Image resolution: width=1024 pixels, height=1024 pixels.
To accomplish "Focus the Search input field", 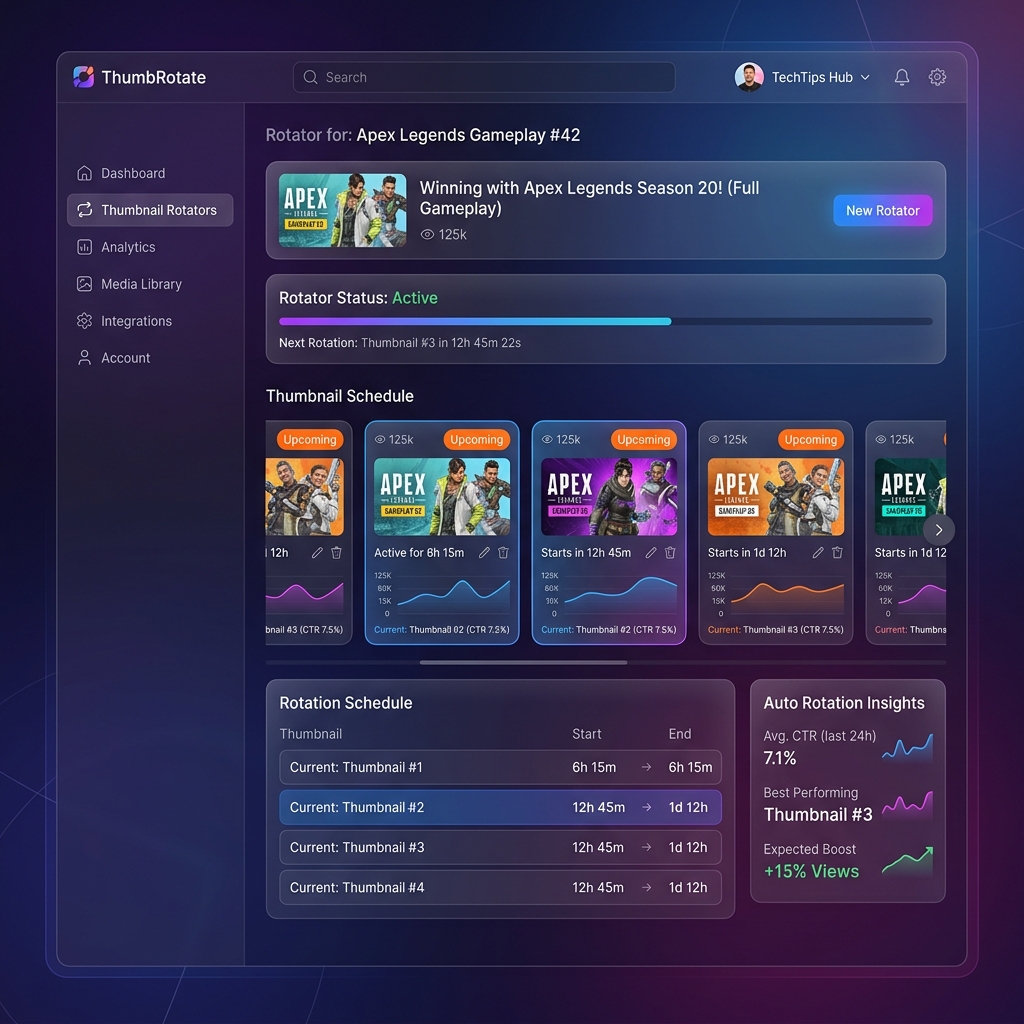I will click(x=484, y=77).
